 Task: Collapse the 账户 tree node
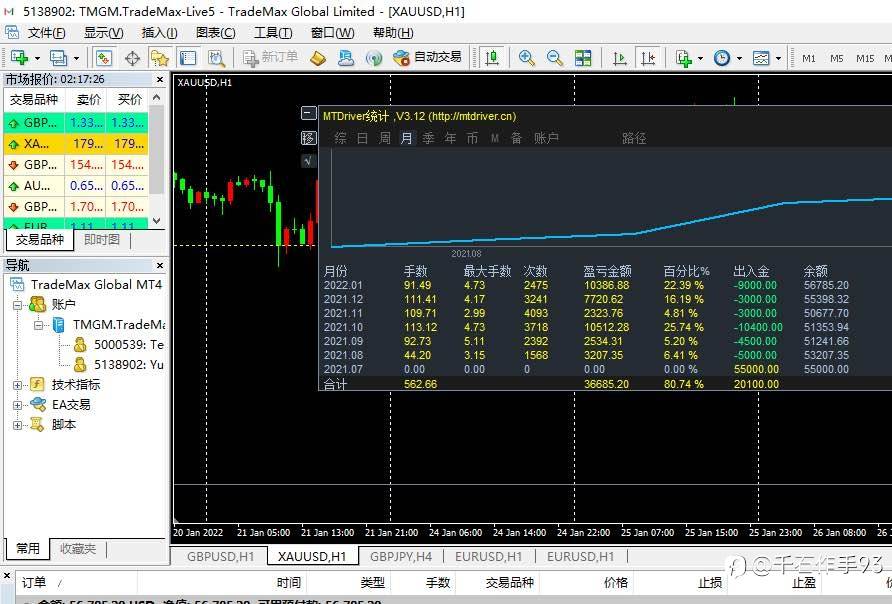18,305
